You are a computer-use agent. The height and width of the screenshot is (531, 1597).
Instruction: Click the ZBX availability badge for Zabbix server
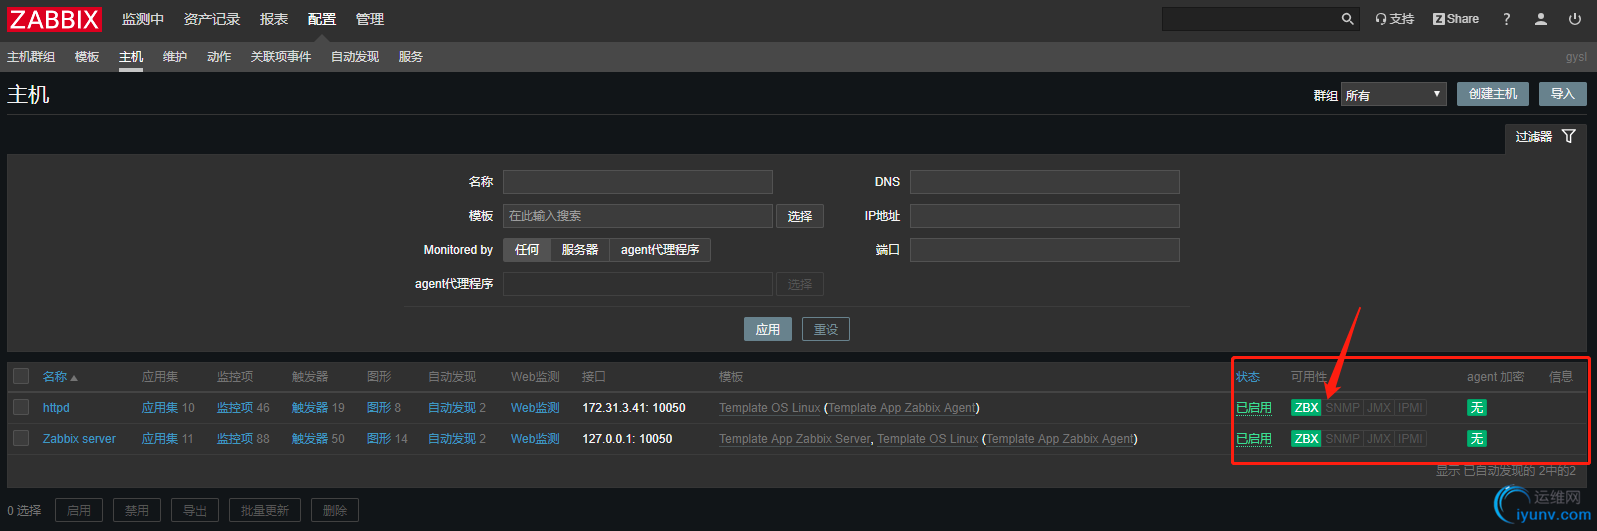click(1306, 438)
